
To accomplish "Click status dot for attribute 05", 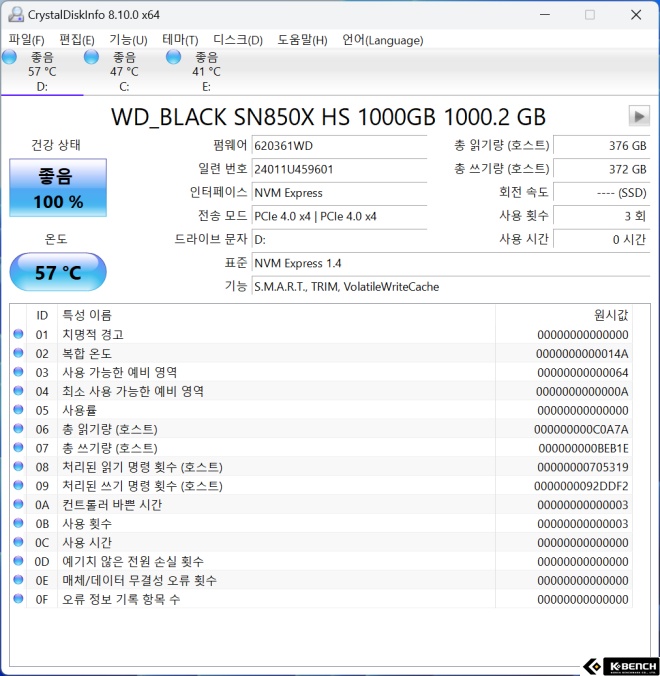I will [x=18, y=410].
